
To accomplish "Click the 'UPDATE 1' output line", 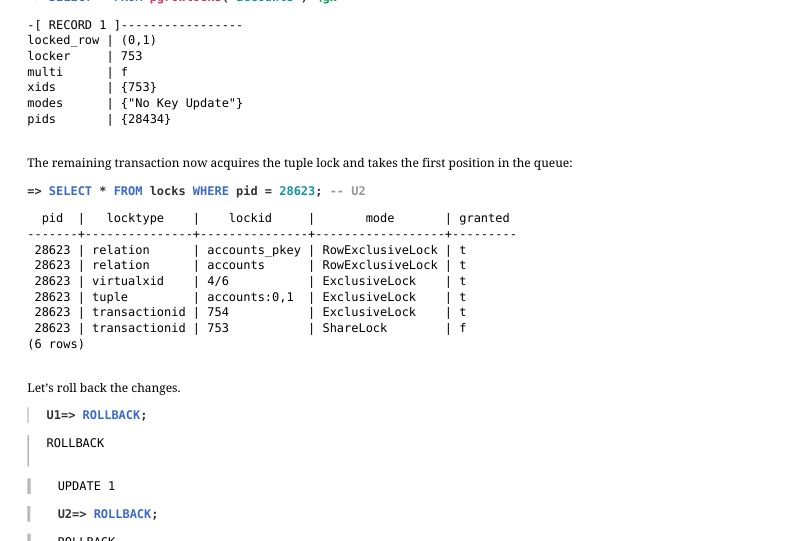I will pyautogui.click(x=86, y=486).
